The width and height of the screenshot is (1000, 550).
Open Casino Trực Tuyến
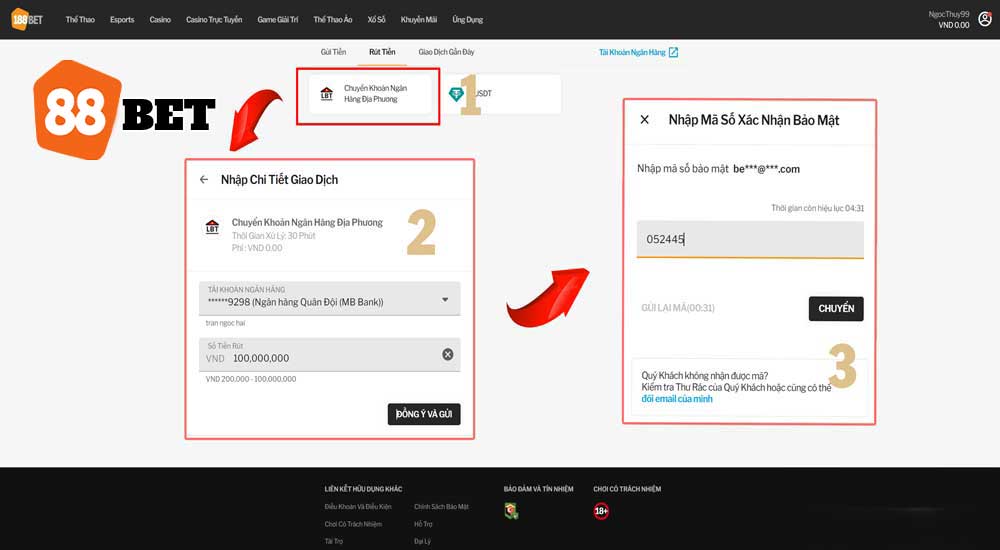click(x=214, y=20)
